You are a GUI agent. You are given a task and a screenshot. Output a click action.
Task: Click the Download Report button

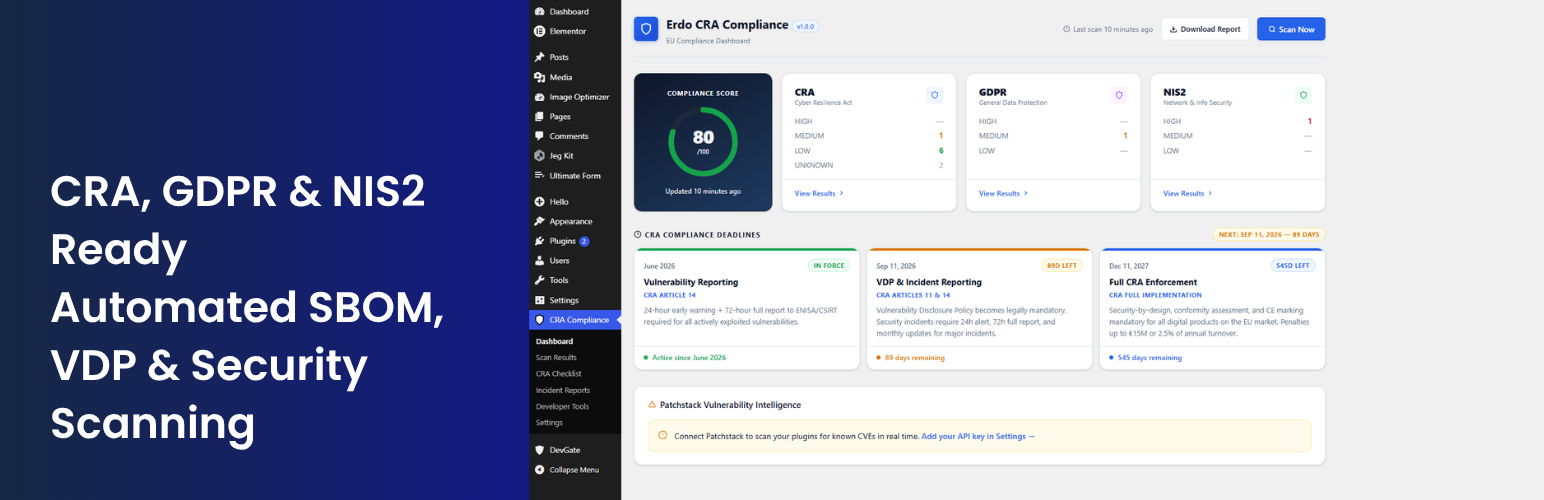[1205, 29]
